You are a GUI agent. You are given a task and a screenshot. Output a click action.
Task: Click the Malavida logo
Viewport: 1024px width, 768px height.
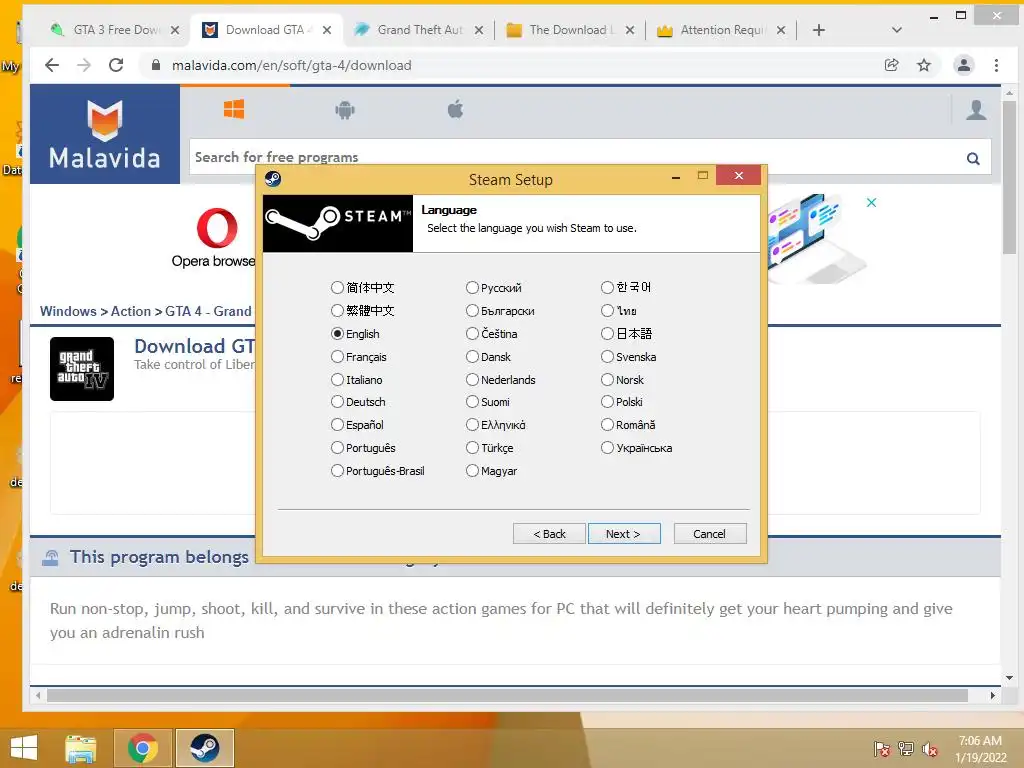tap(105, 135)
